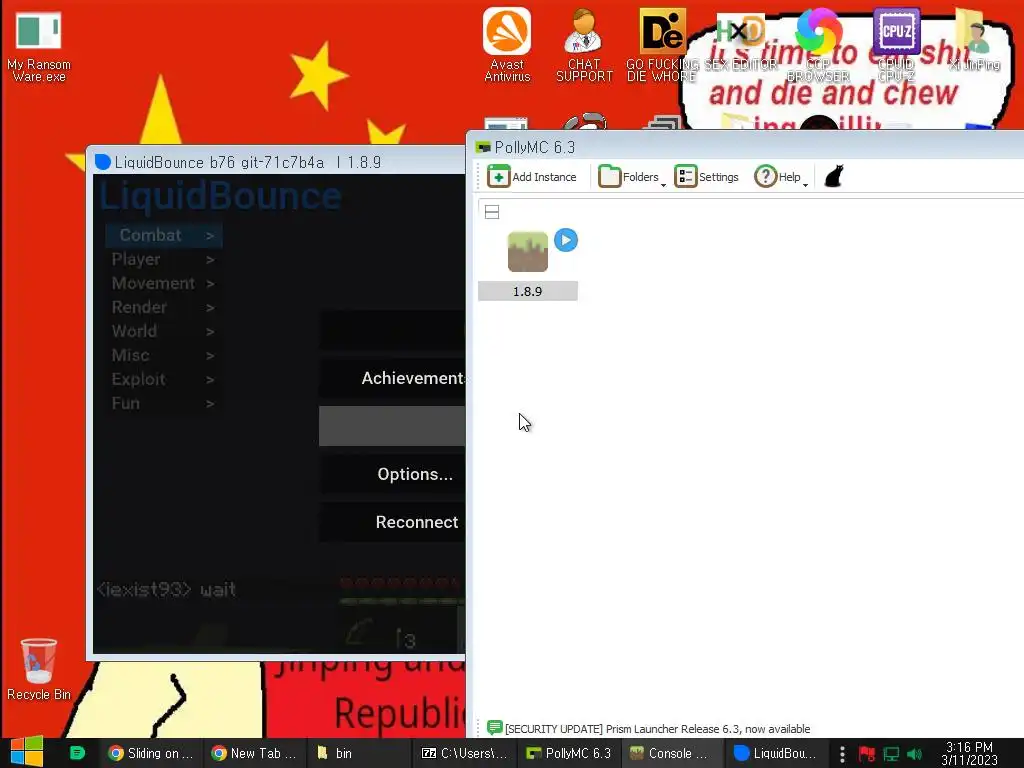Click the Achievements button in Minecraft

click(392, 378)
